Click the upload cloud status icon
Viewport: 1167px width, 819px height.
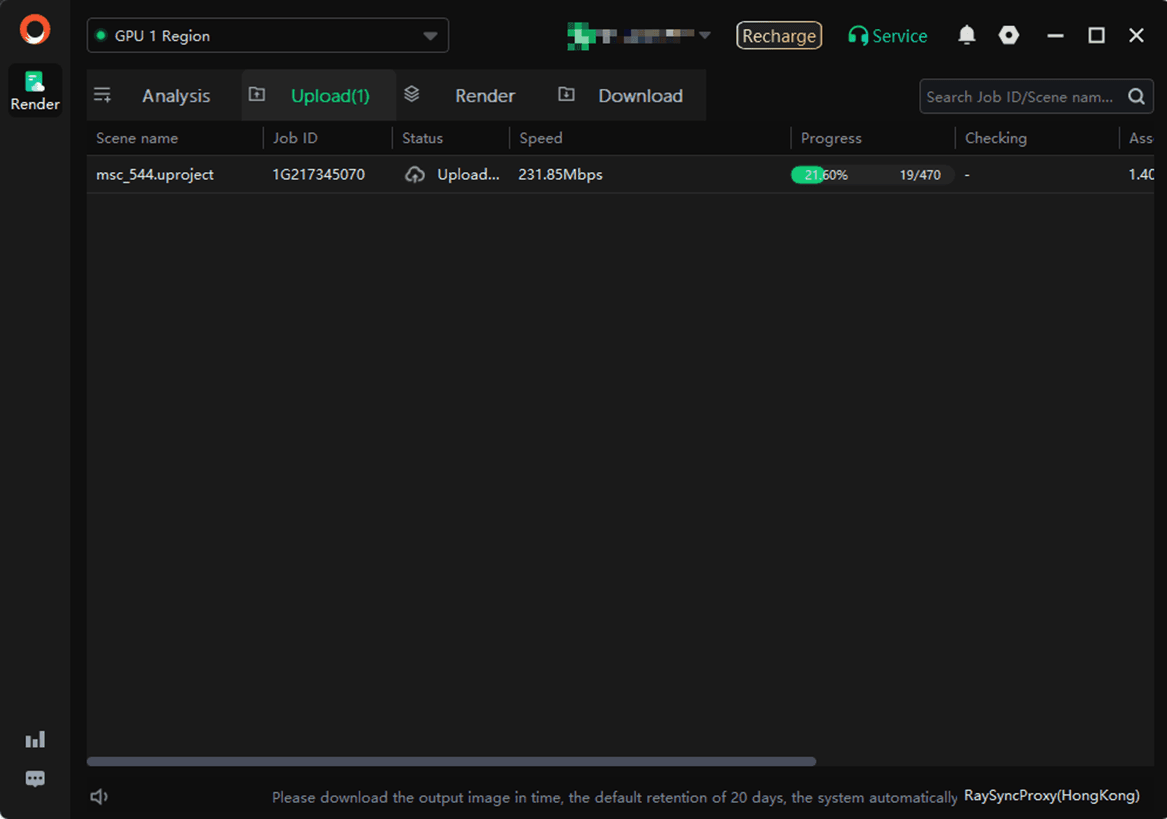tap(415, 175)
